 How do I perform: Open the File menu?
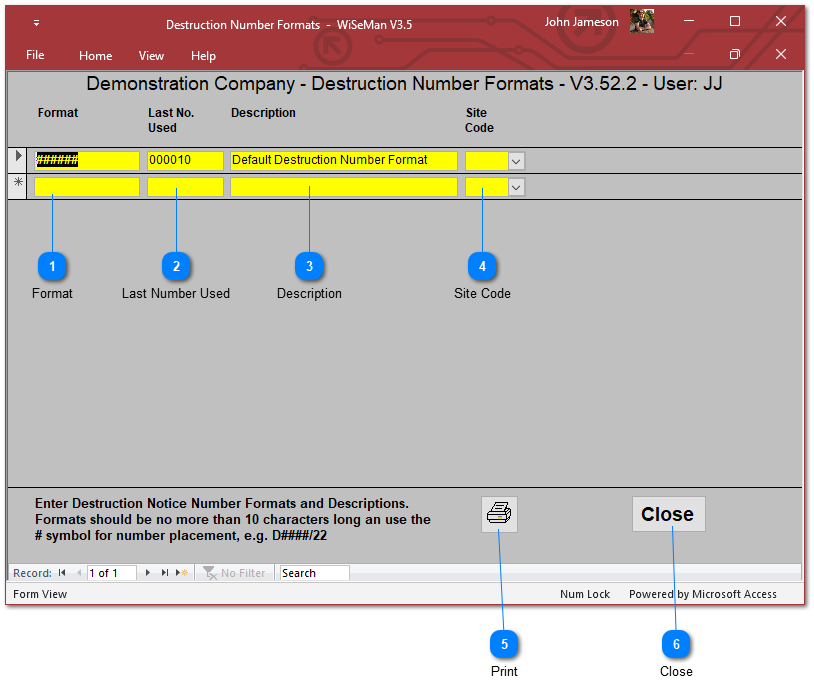[x=35, y=56]
